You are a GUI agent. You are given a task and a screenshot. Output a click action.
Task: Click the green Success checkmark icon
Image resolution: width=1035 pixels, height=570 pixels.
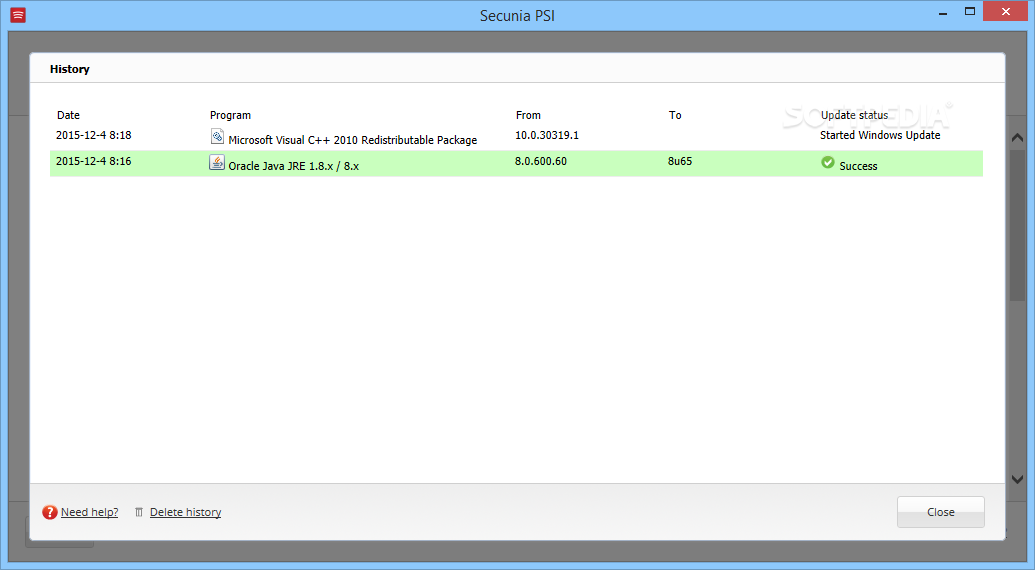tap(828, 162)
